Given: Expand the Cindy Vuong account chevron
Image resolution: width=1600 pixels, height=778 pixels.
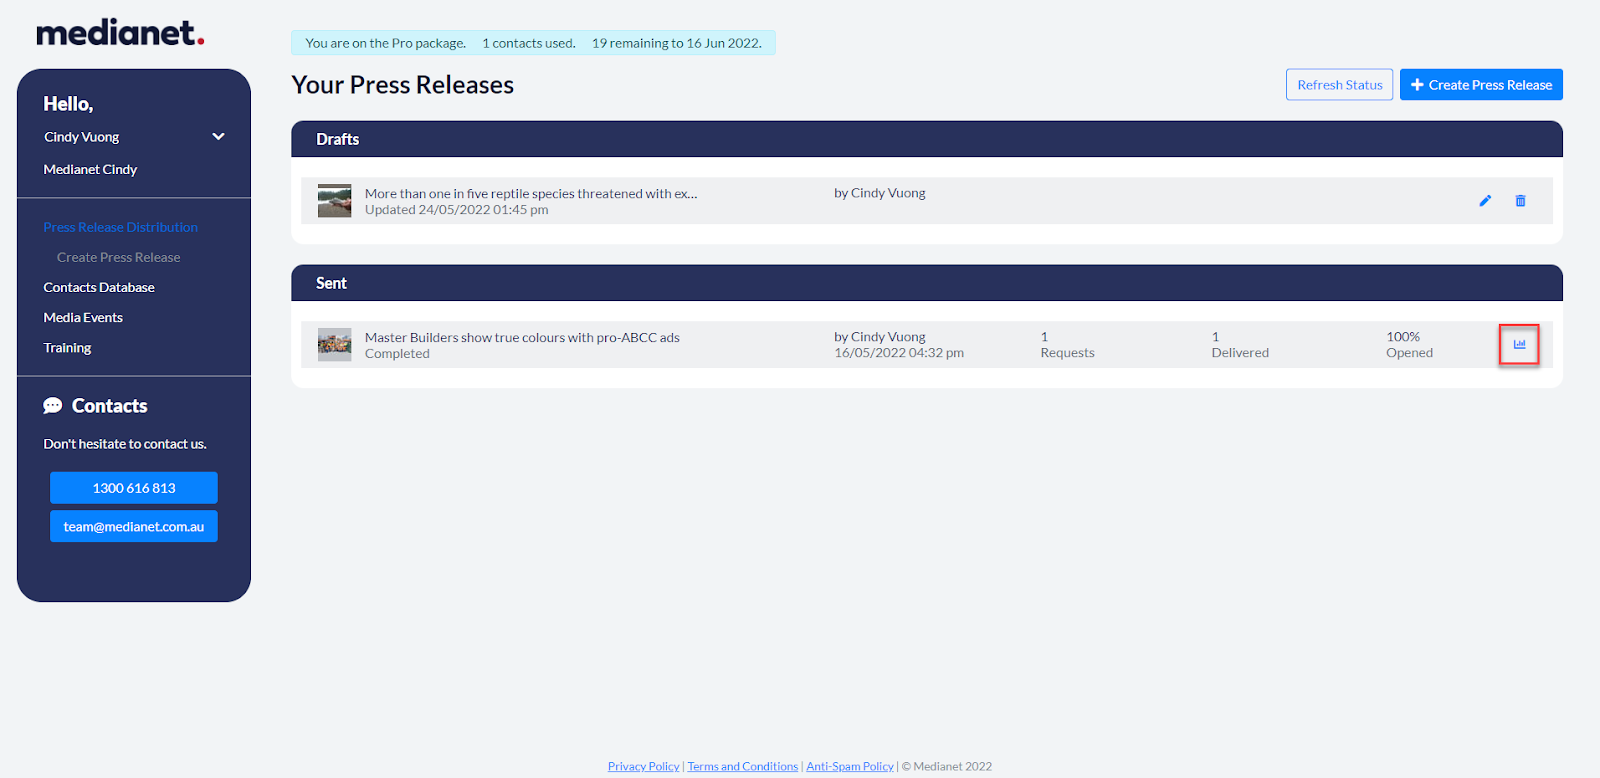Looking at the screenshot, I should pos(218,137).
